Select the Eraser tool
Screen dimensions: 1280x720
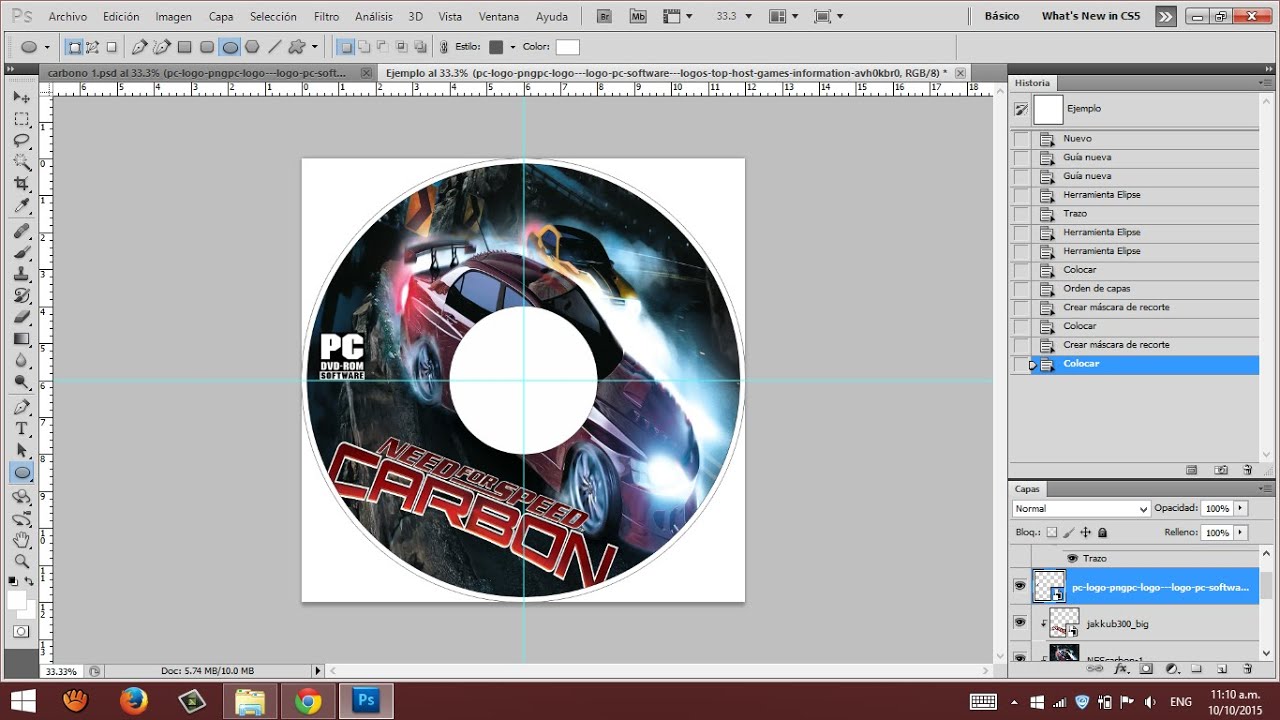(21, 318)
